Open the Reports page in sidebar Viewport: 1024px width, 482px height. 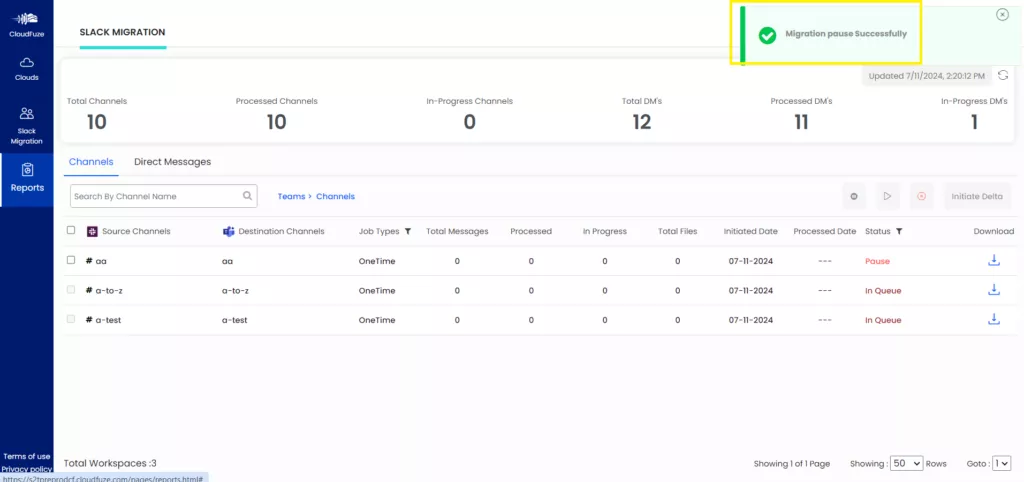tap(27, 178)
